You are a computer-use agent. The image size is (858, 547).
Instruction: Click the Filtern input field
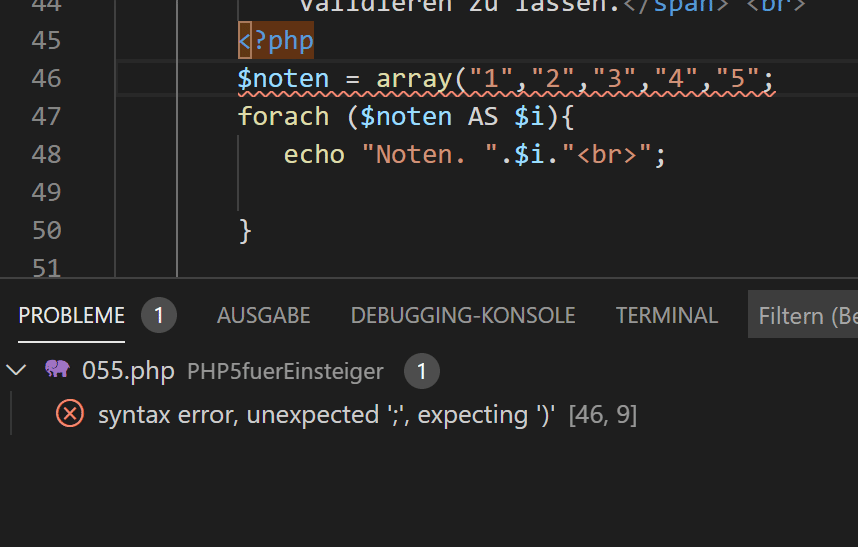[x=803, y=315]
